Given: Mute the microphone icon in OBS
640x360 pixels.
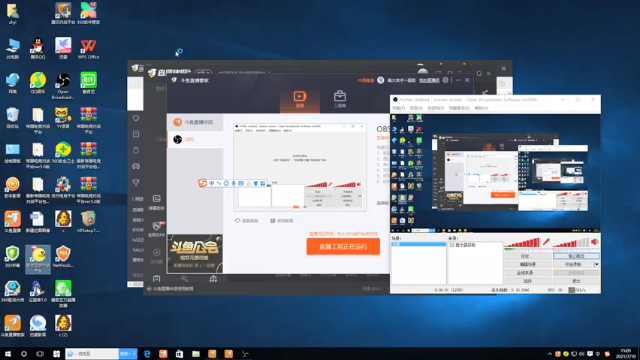Looking at the screenshot, I should [546, 242].
